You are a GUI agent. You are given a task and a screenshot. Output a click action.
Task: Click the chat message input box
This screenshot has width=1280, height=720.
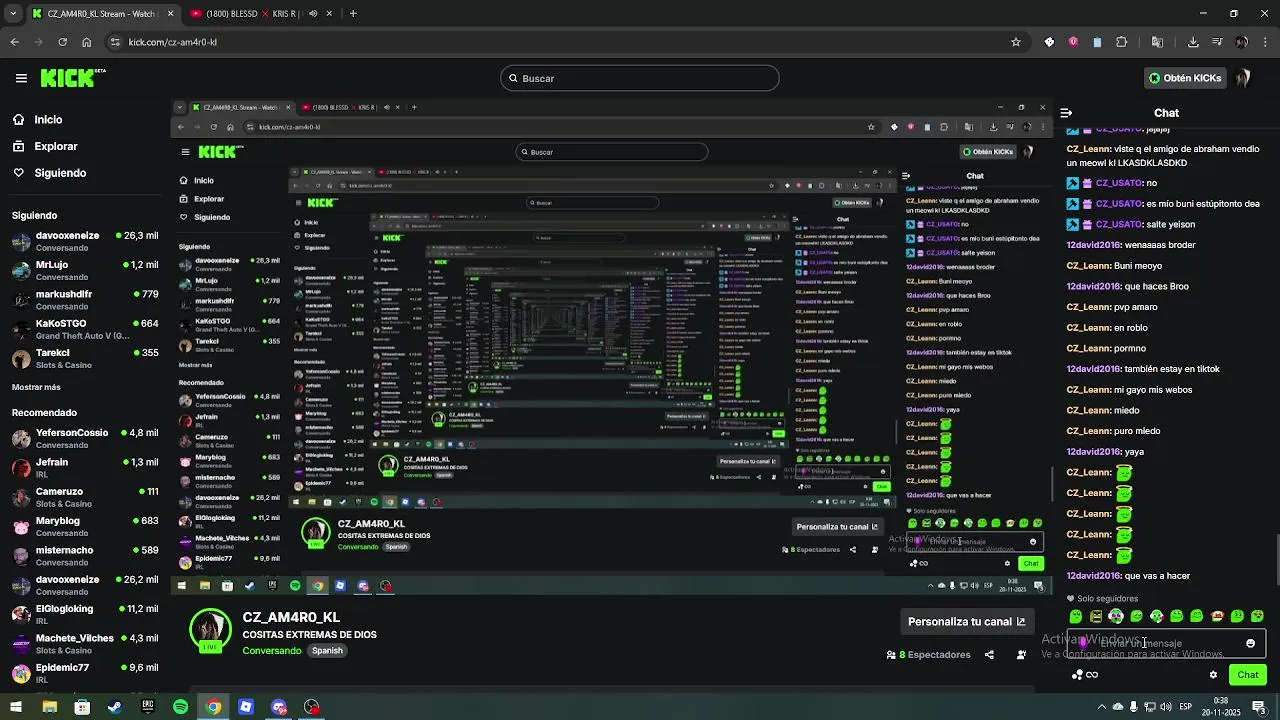pos(1166,643)
